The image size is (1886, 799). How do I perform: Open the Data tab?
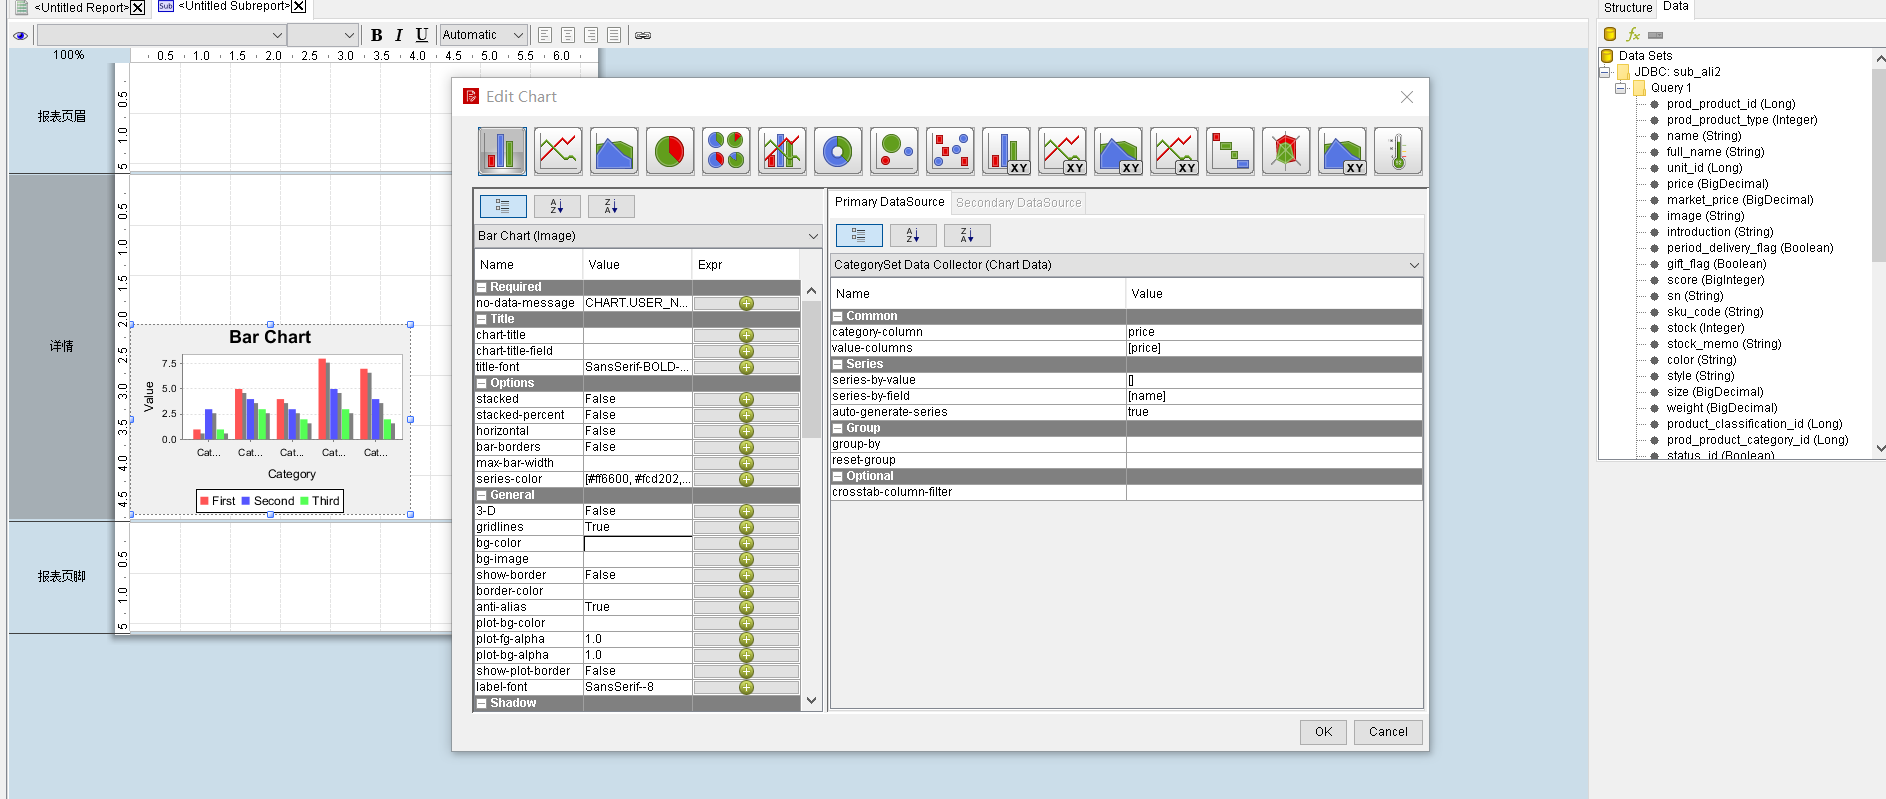point(1676,7)
